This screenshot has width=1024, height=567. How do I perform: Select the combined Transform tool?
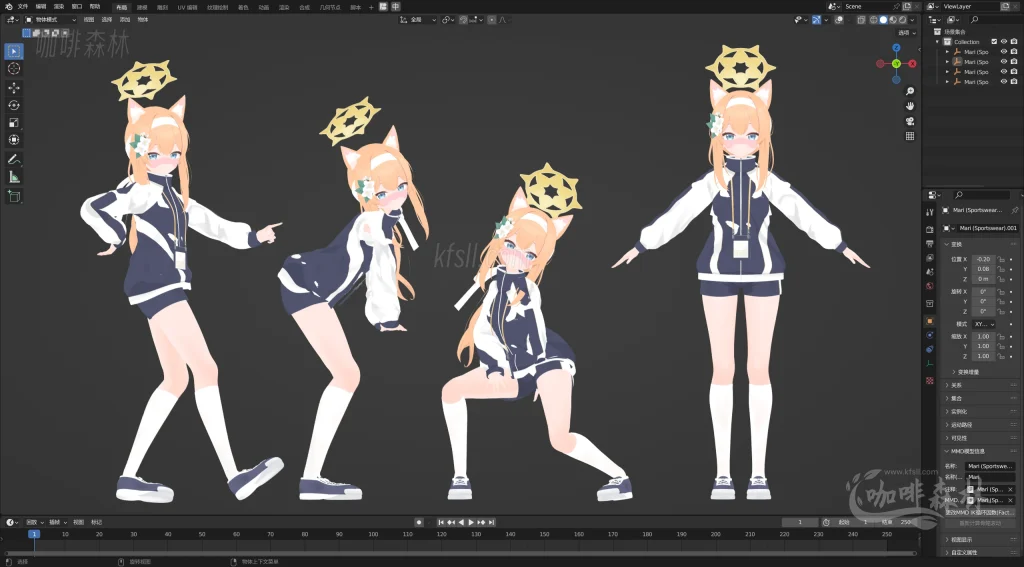point(14,140)
